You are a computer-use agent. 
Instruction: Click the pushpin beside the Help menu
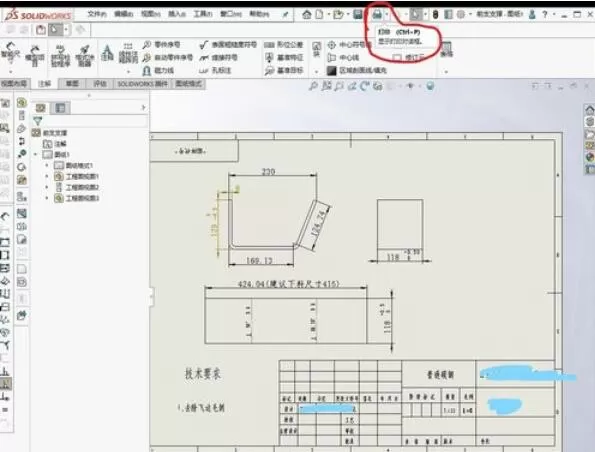pyautogui.click(x=285, y=15)
